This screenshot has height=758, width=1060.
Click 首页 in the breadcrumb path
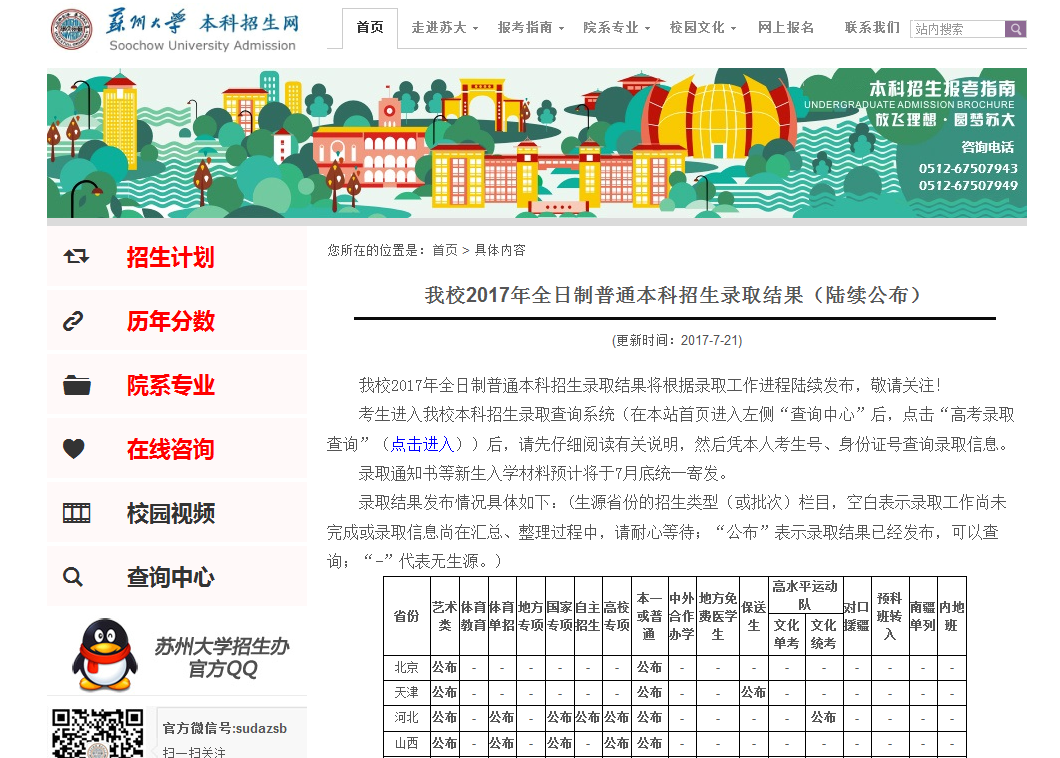click(x=445, y=250)
